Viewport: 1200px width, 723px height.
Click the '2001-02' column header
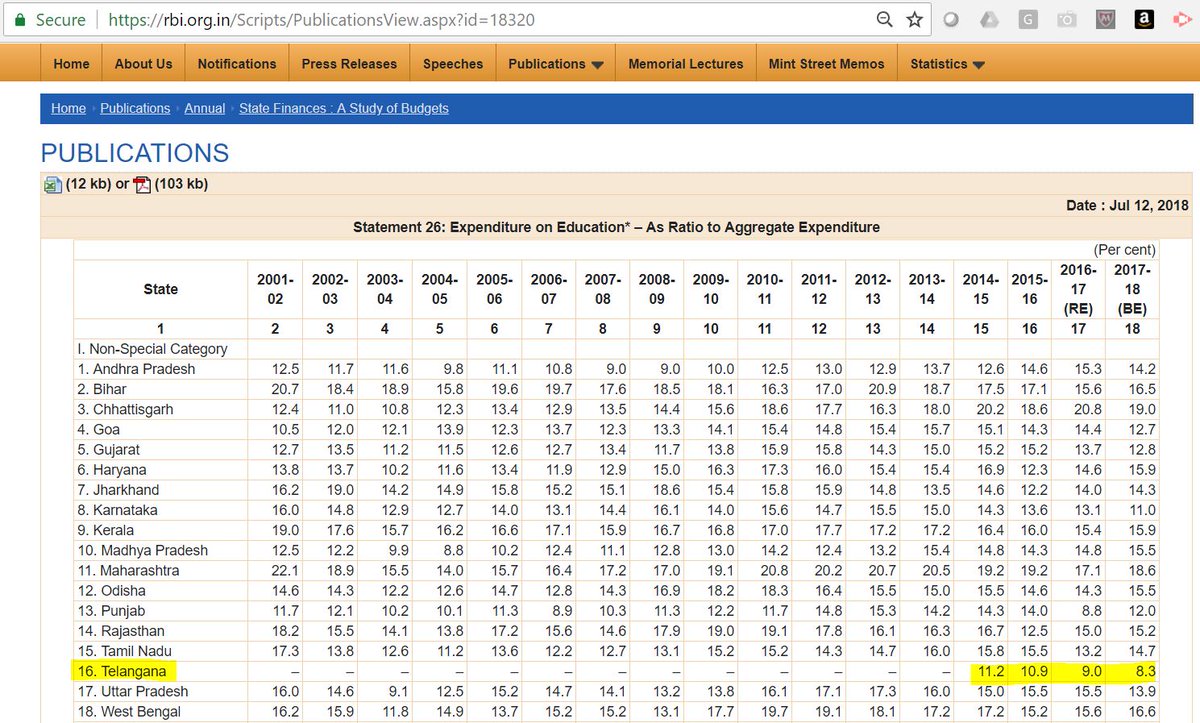coord(275,289)
